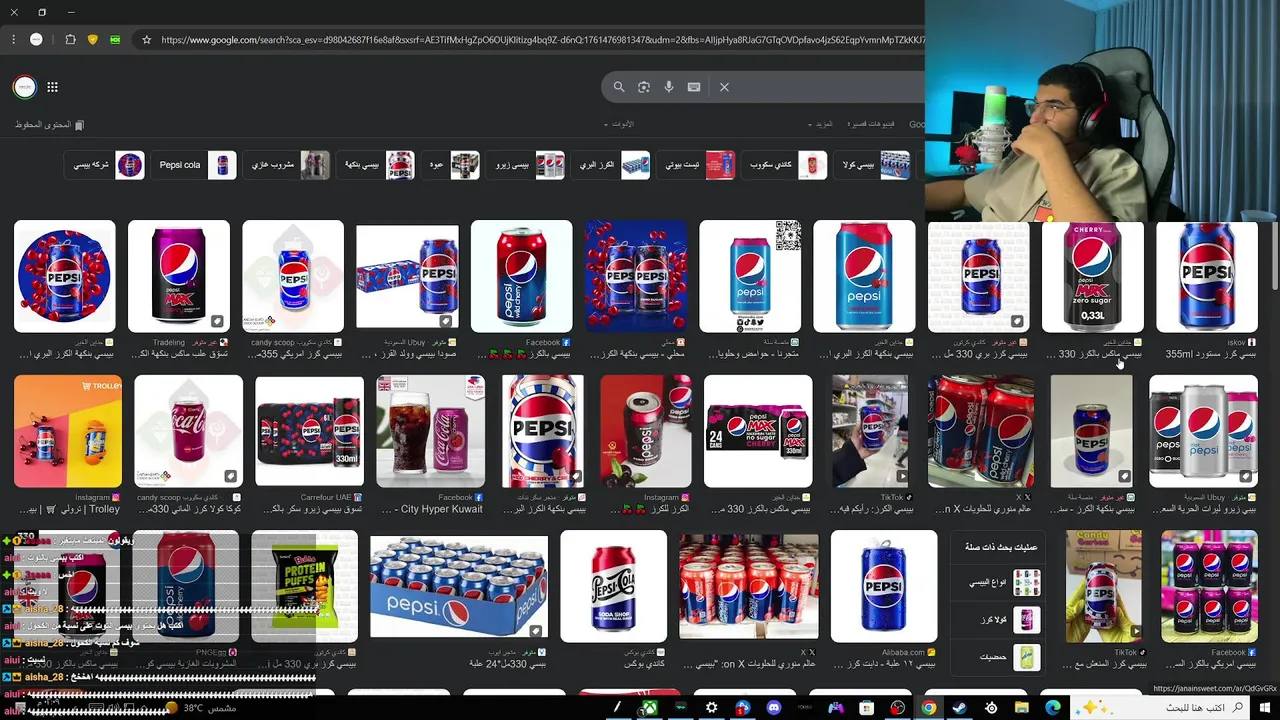Open Carrefour UAE Pepsi 330ml pack image
1280x720 pixels.
(309, 431)
